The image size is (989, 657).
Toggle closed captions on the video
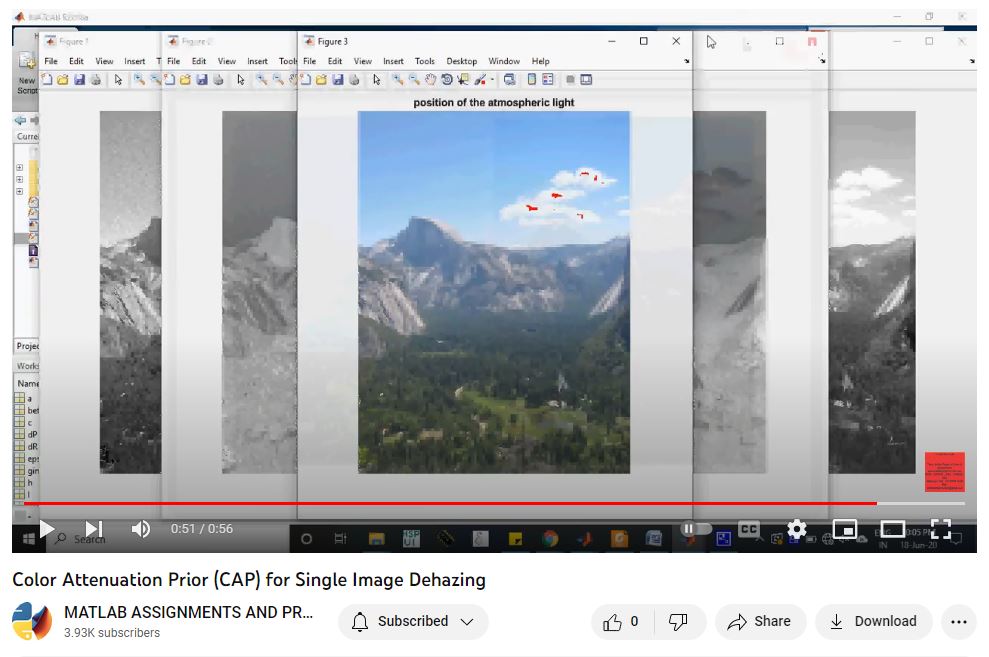pos(748,529)
